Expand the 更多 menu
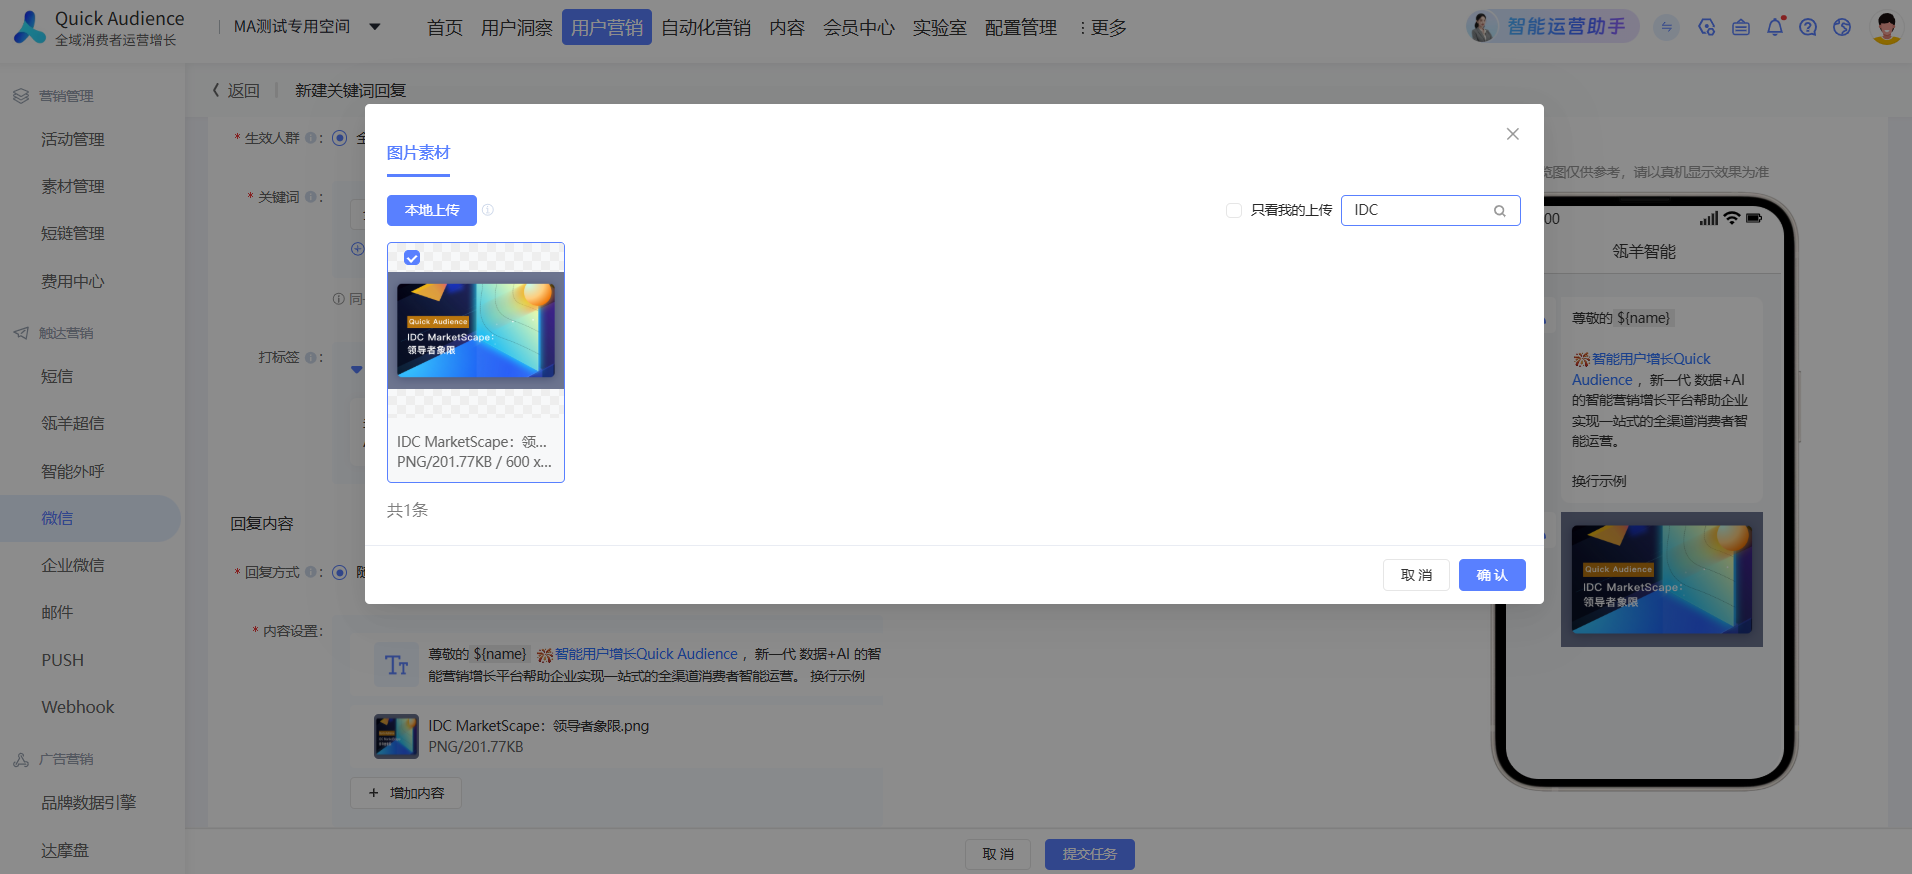This screenshot has width=1912, height=874. click(1103, 28)
